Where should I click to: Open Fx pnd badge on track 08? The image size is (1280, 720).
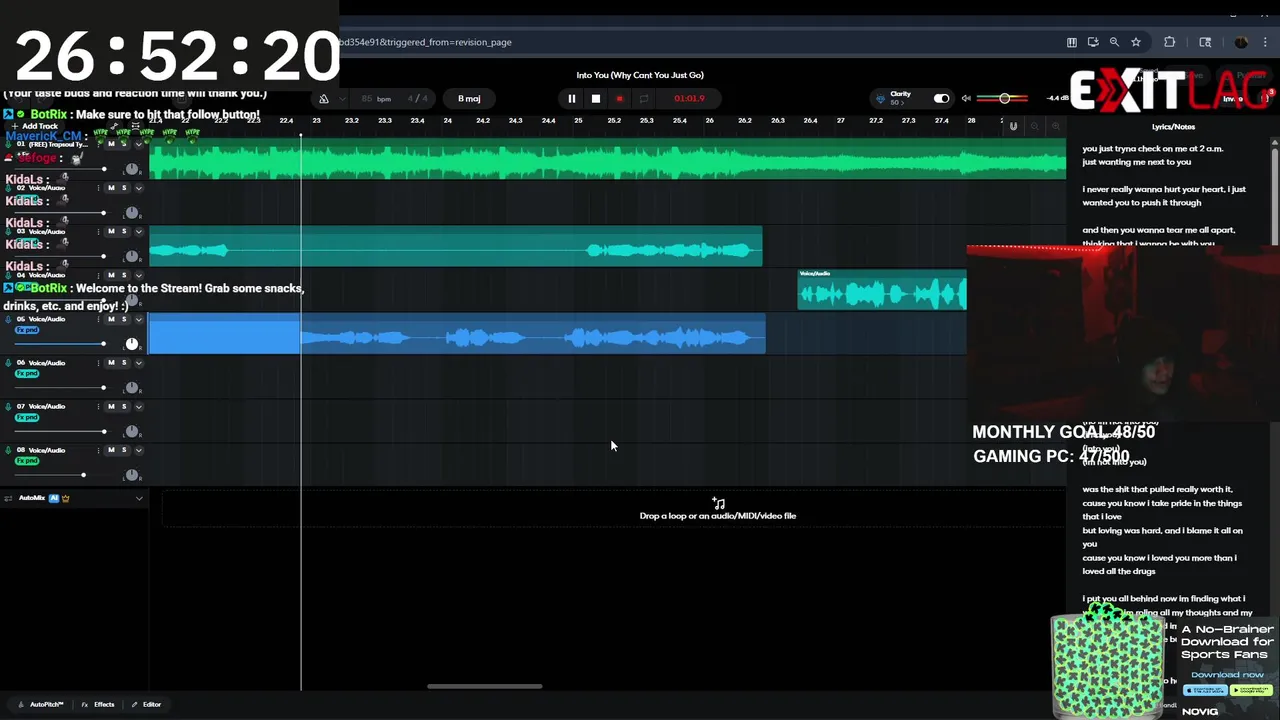pyautogui.click(x=27, y=460)
